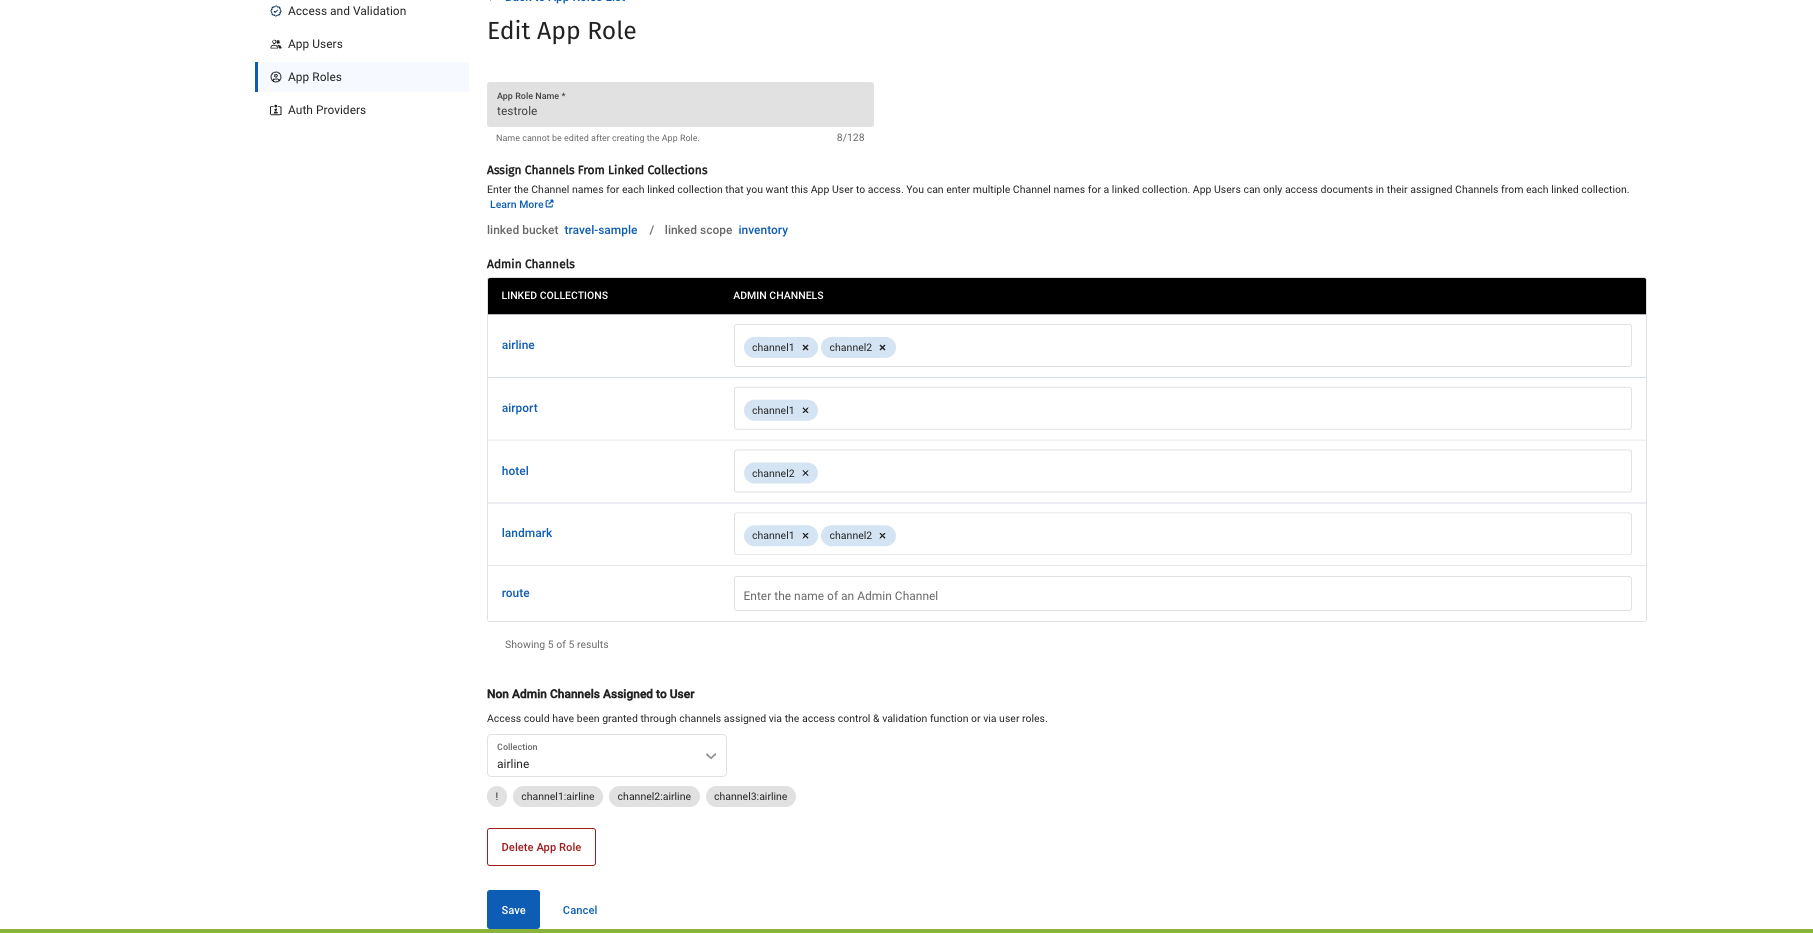Select Auth Providers in the sidebar menu
Image resolution: width=1813 pixels, height=933 pixels.
tap(327, 110)
